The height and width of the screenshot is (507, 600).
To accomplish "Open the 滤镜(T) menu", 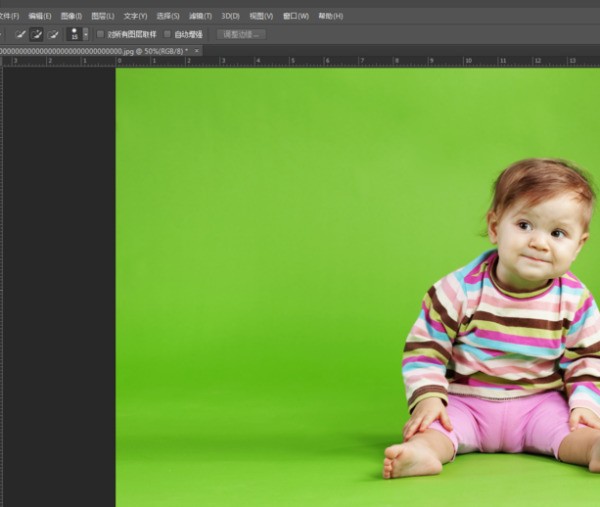I will (200, 16).
